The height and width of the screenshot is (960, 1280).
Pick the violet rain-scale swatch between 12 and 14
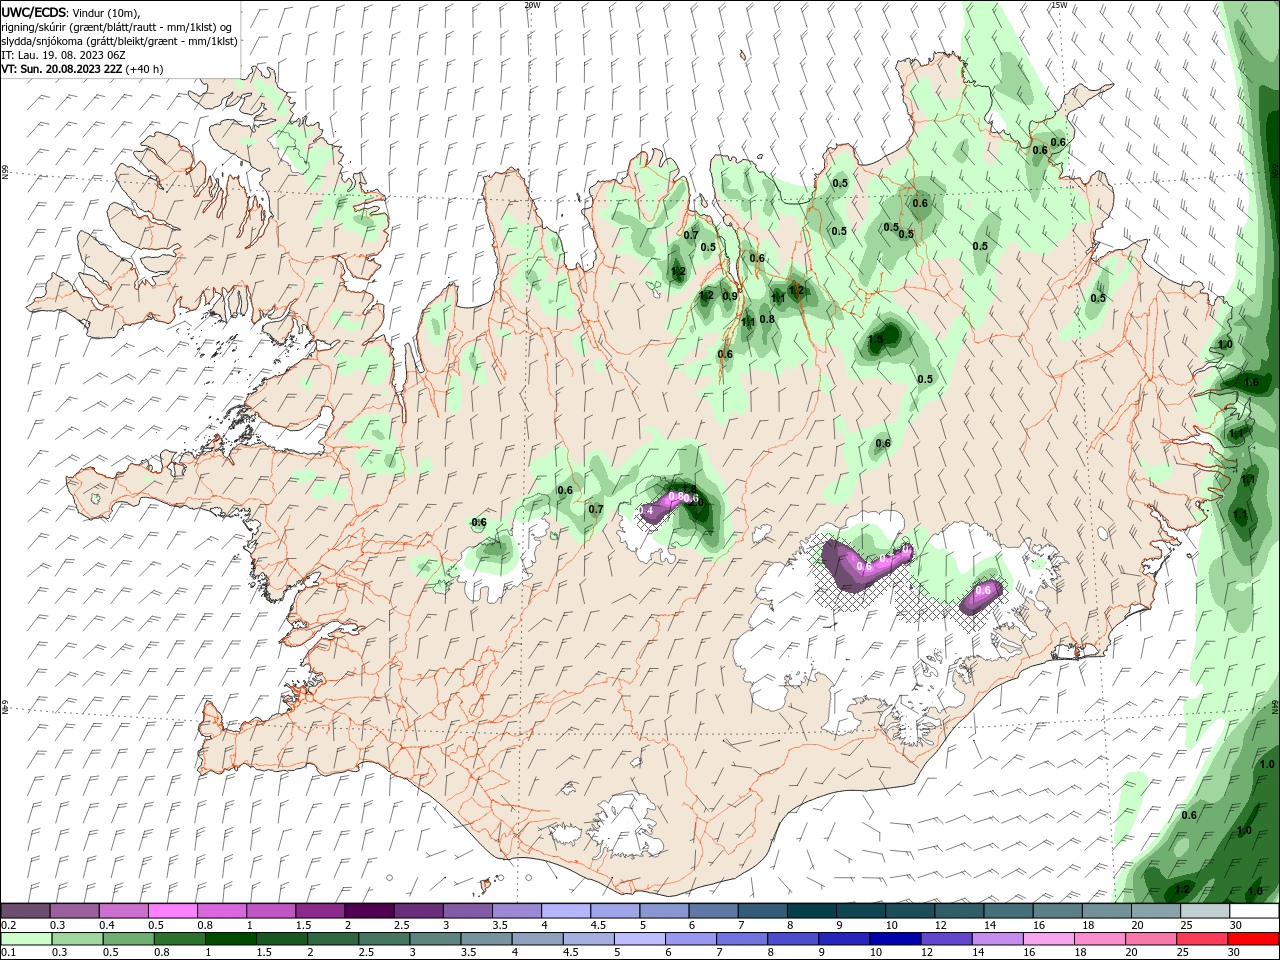[x=945, y=939]
